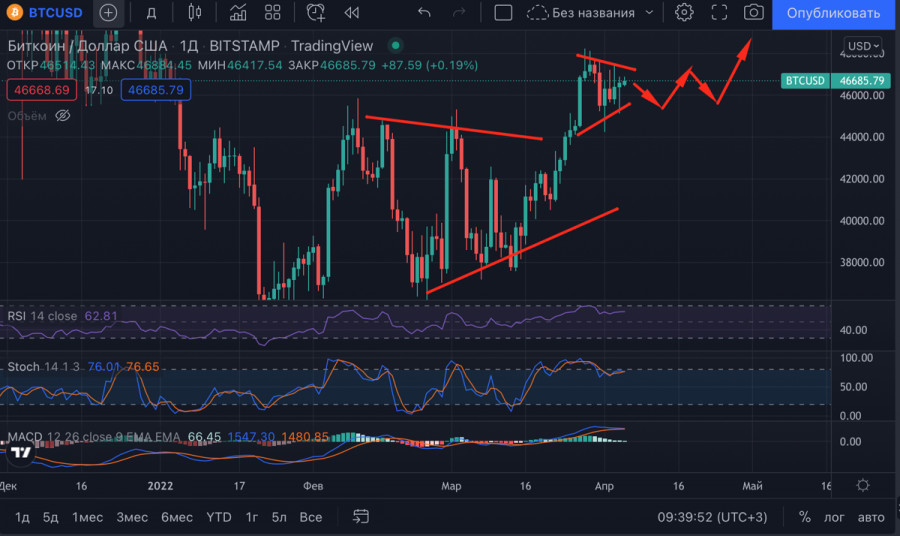Click the 2022 label on time axis
900x536 pixels.
[x=160, y=486]
